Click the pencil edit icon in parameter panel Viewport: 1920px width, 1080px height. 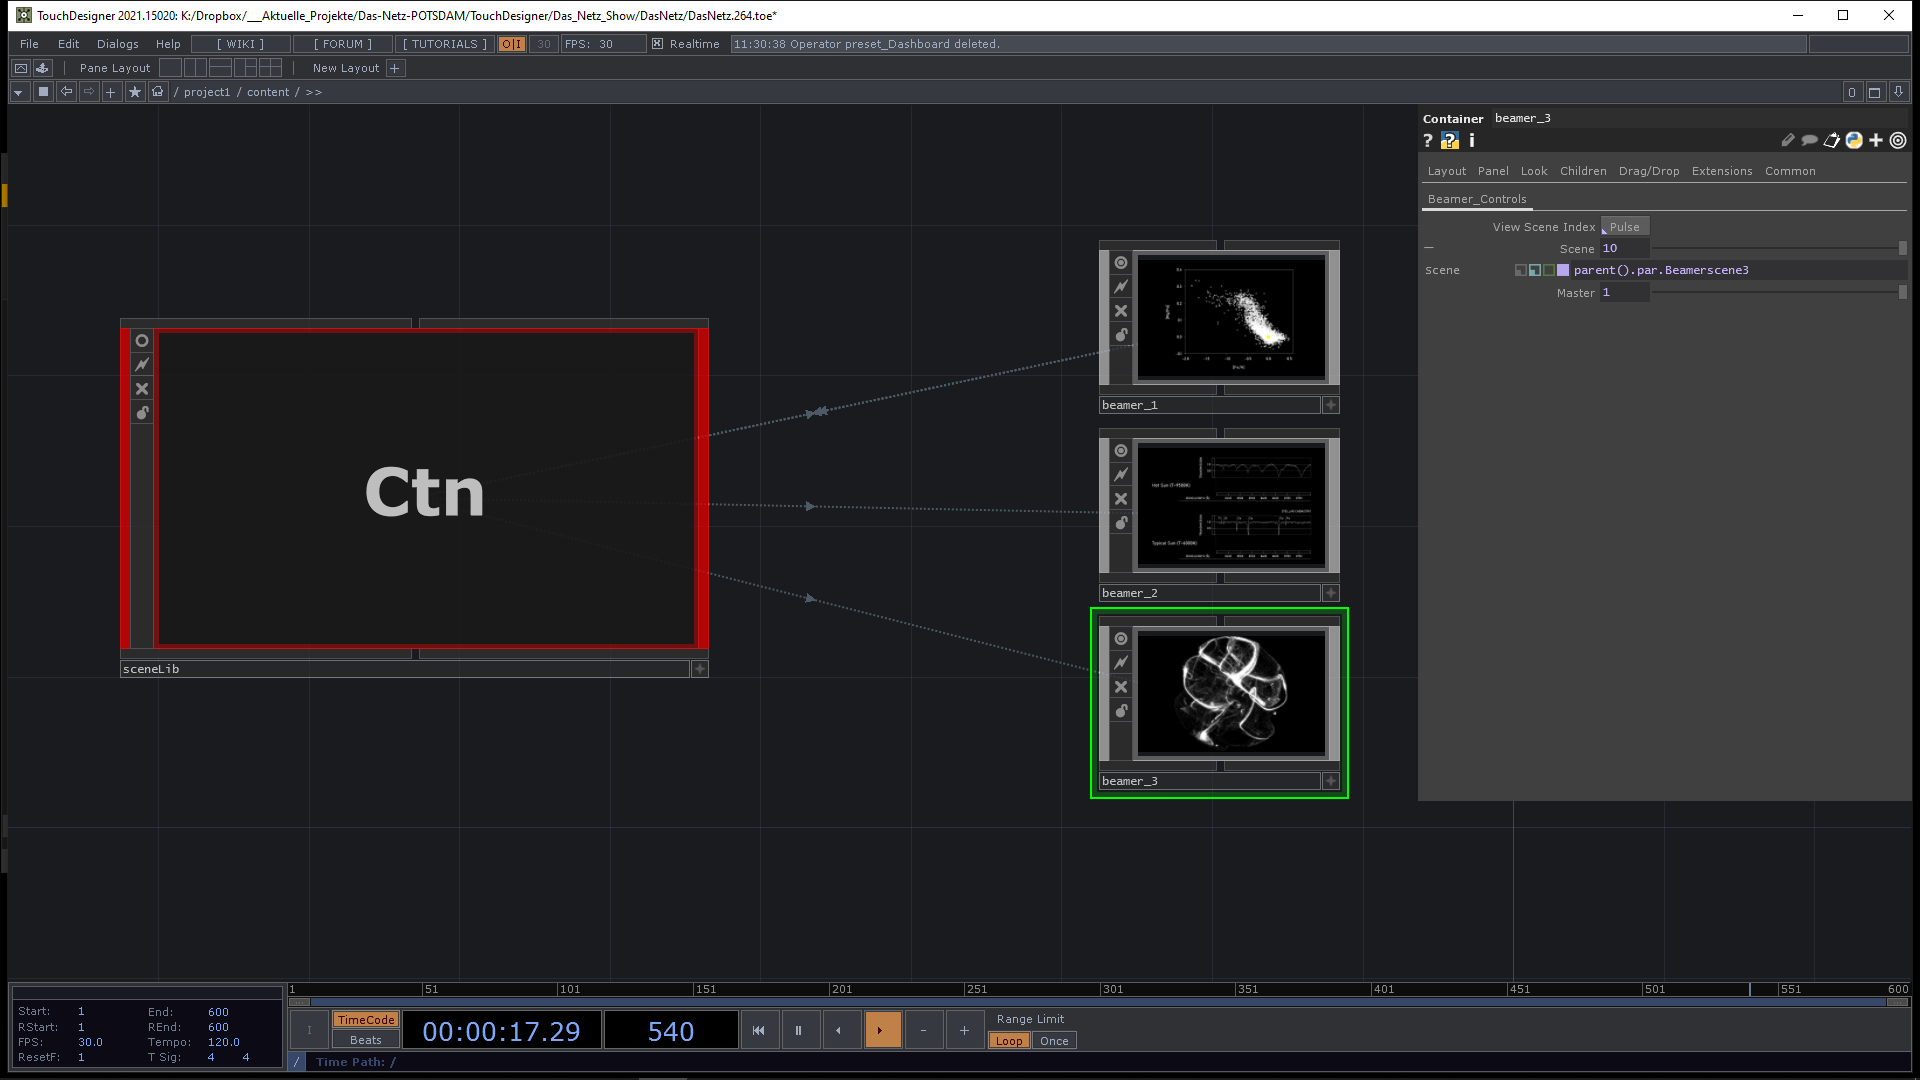click(1788, 141)
